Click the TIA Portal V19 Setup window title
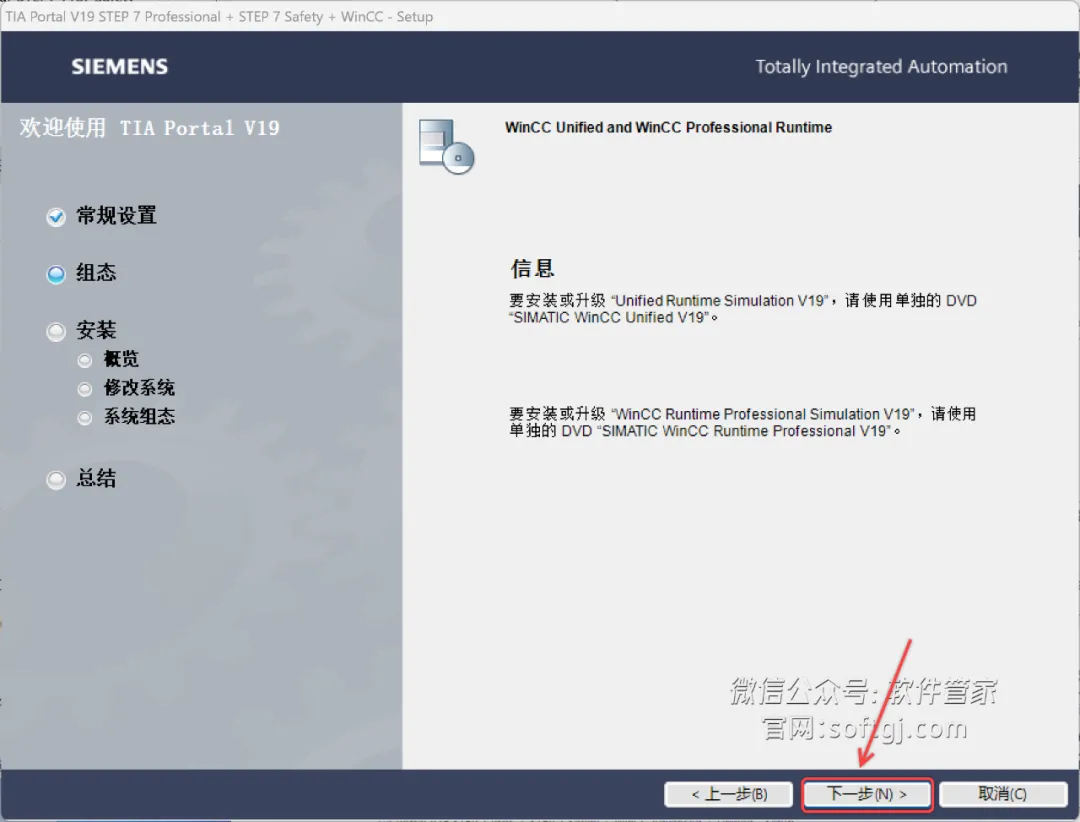This screenshot has height=822, width=1080. tap(219, 17)
